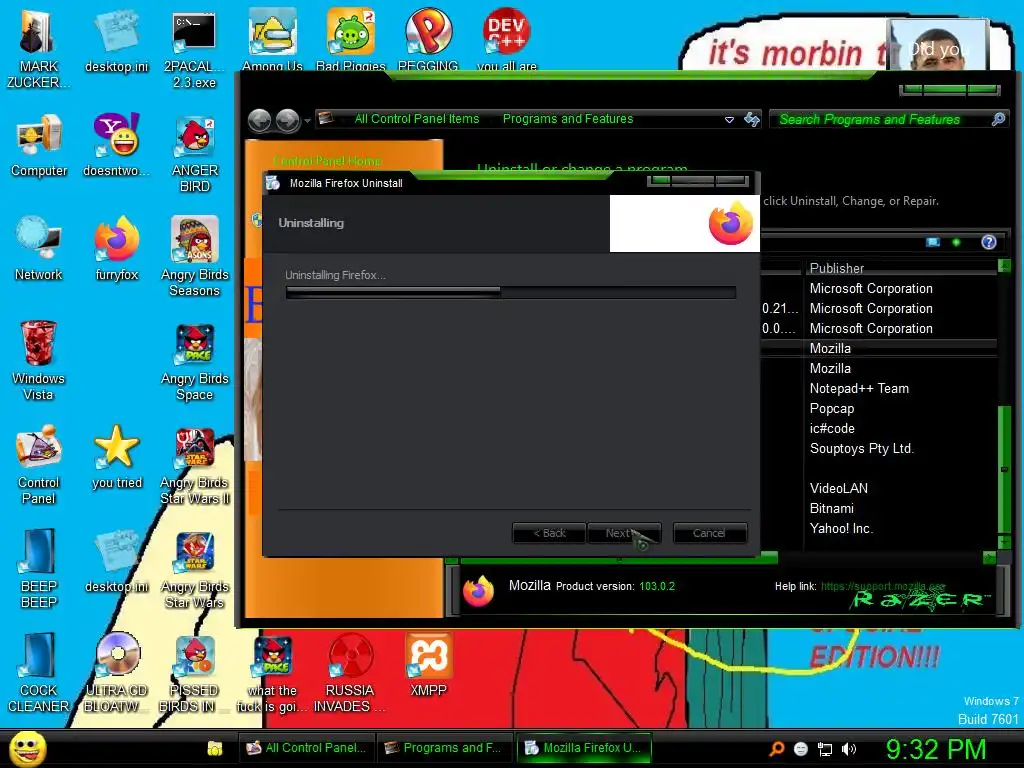Click the vertical scrollbar in program list
This screenshot has height=768, width=1024.
point(1004,469)
